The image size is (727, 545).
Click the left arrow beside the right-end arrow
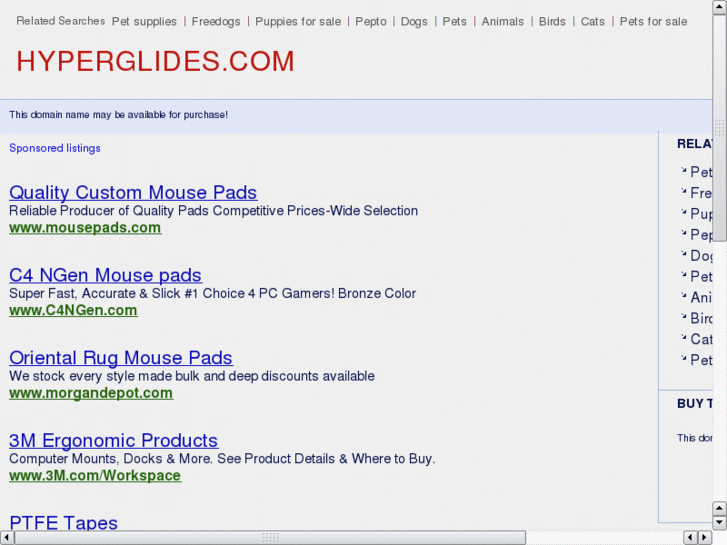click(x=691, y=538)
